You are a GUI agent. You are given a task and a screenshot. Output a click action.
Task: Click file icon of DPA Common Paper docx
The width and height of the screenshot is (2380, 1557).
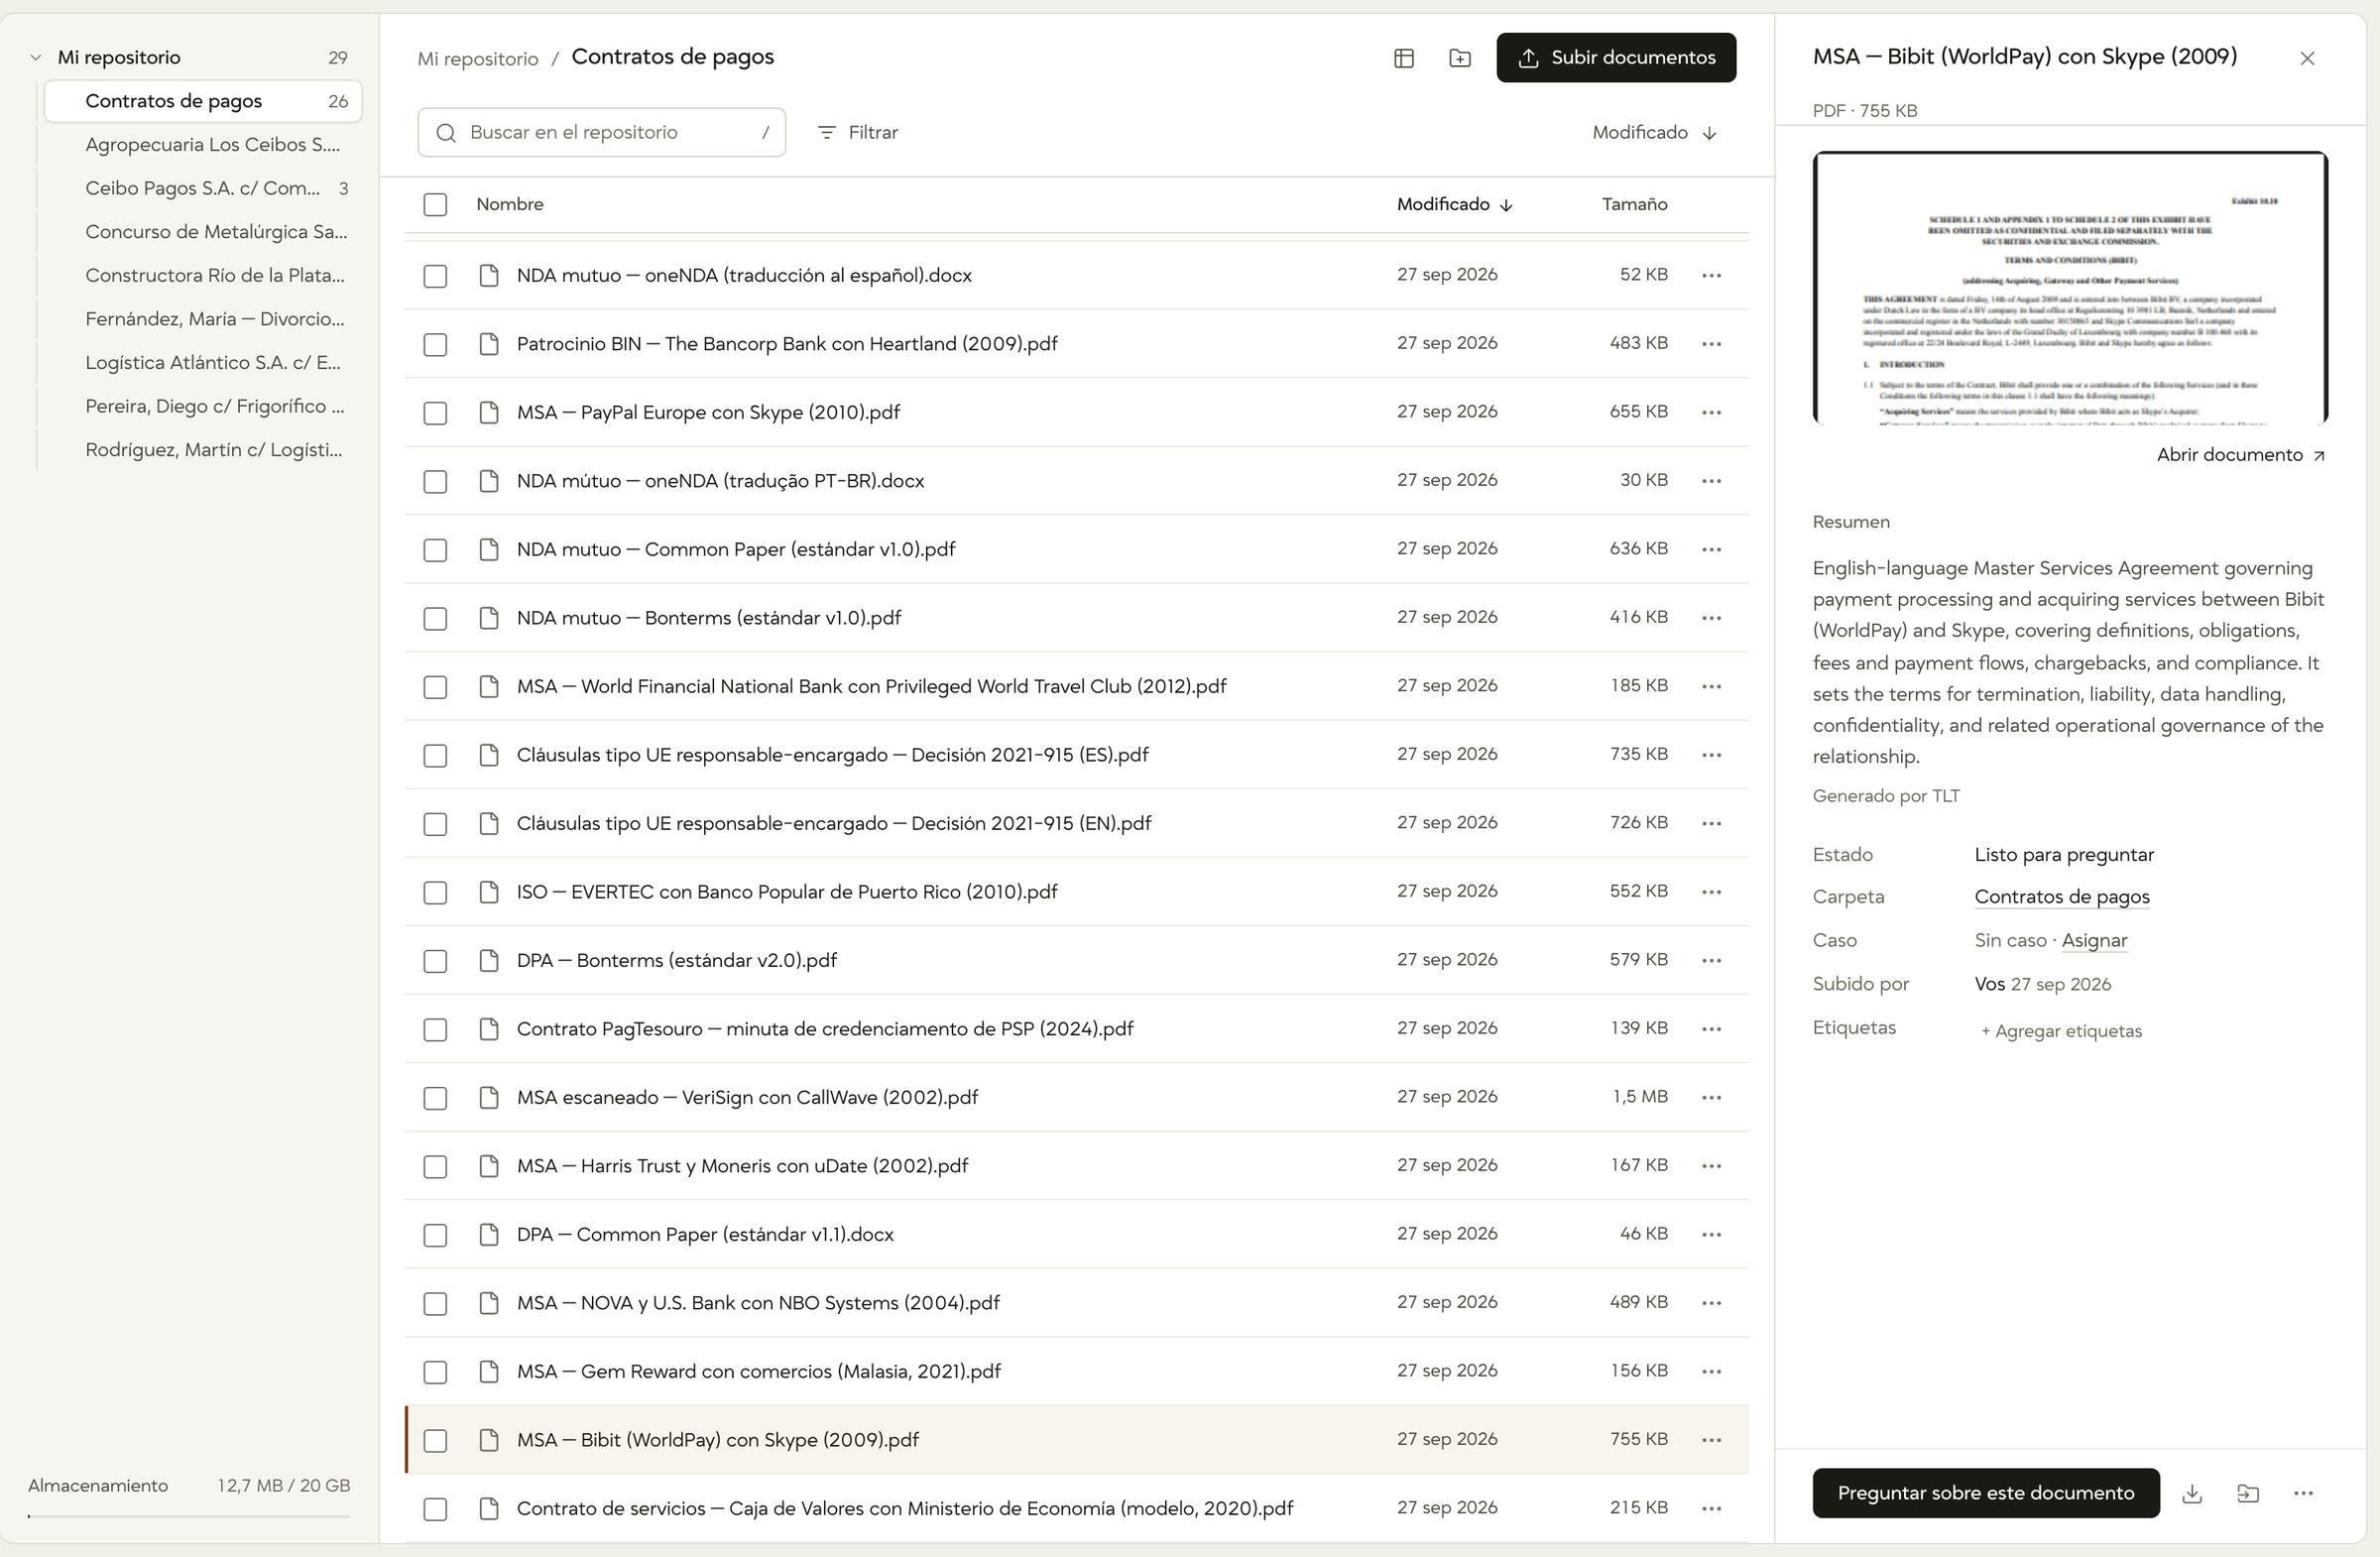tap(489, 1234)
